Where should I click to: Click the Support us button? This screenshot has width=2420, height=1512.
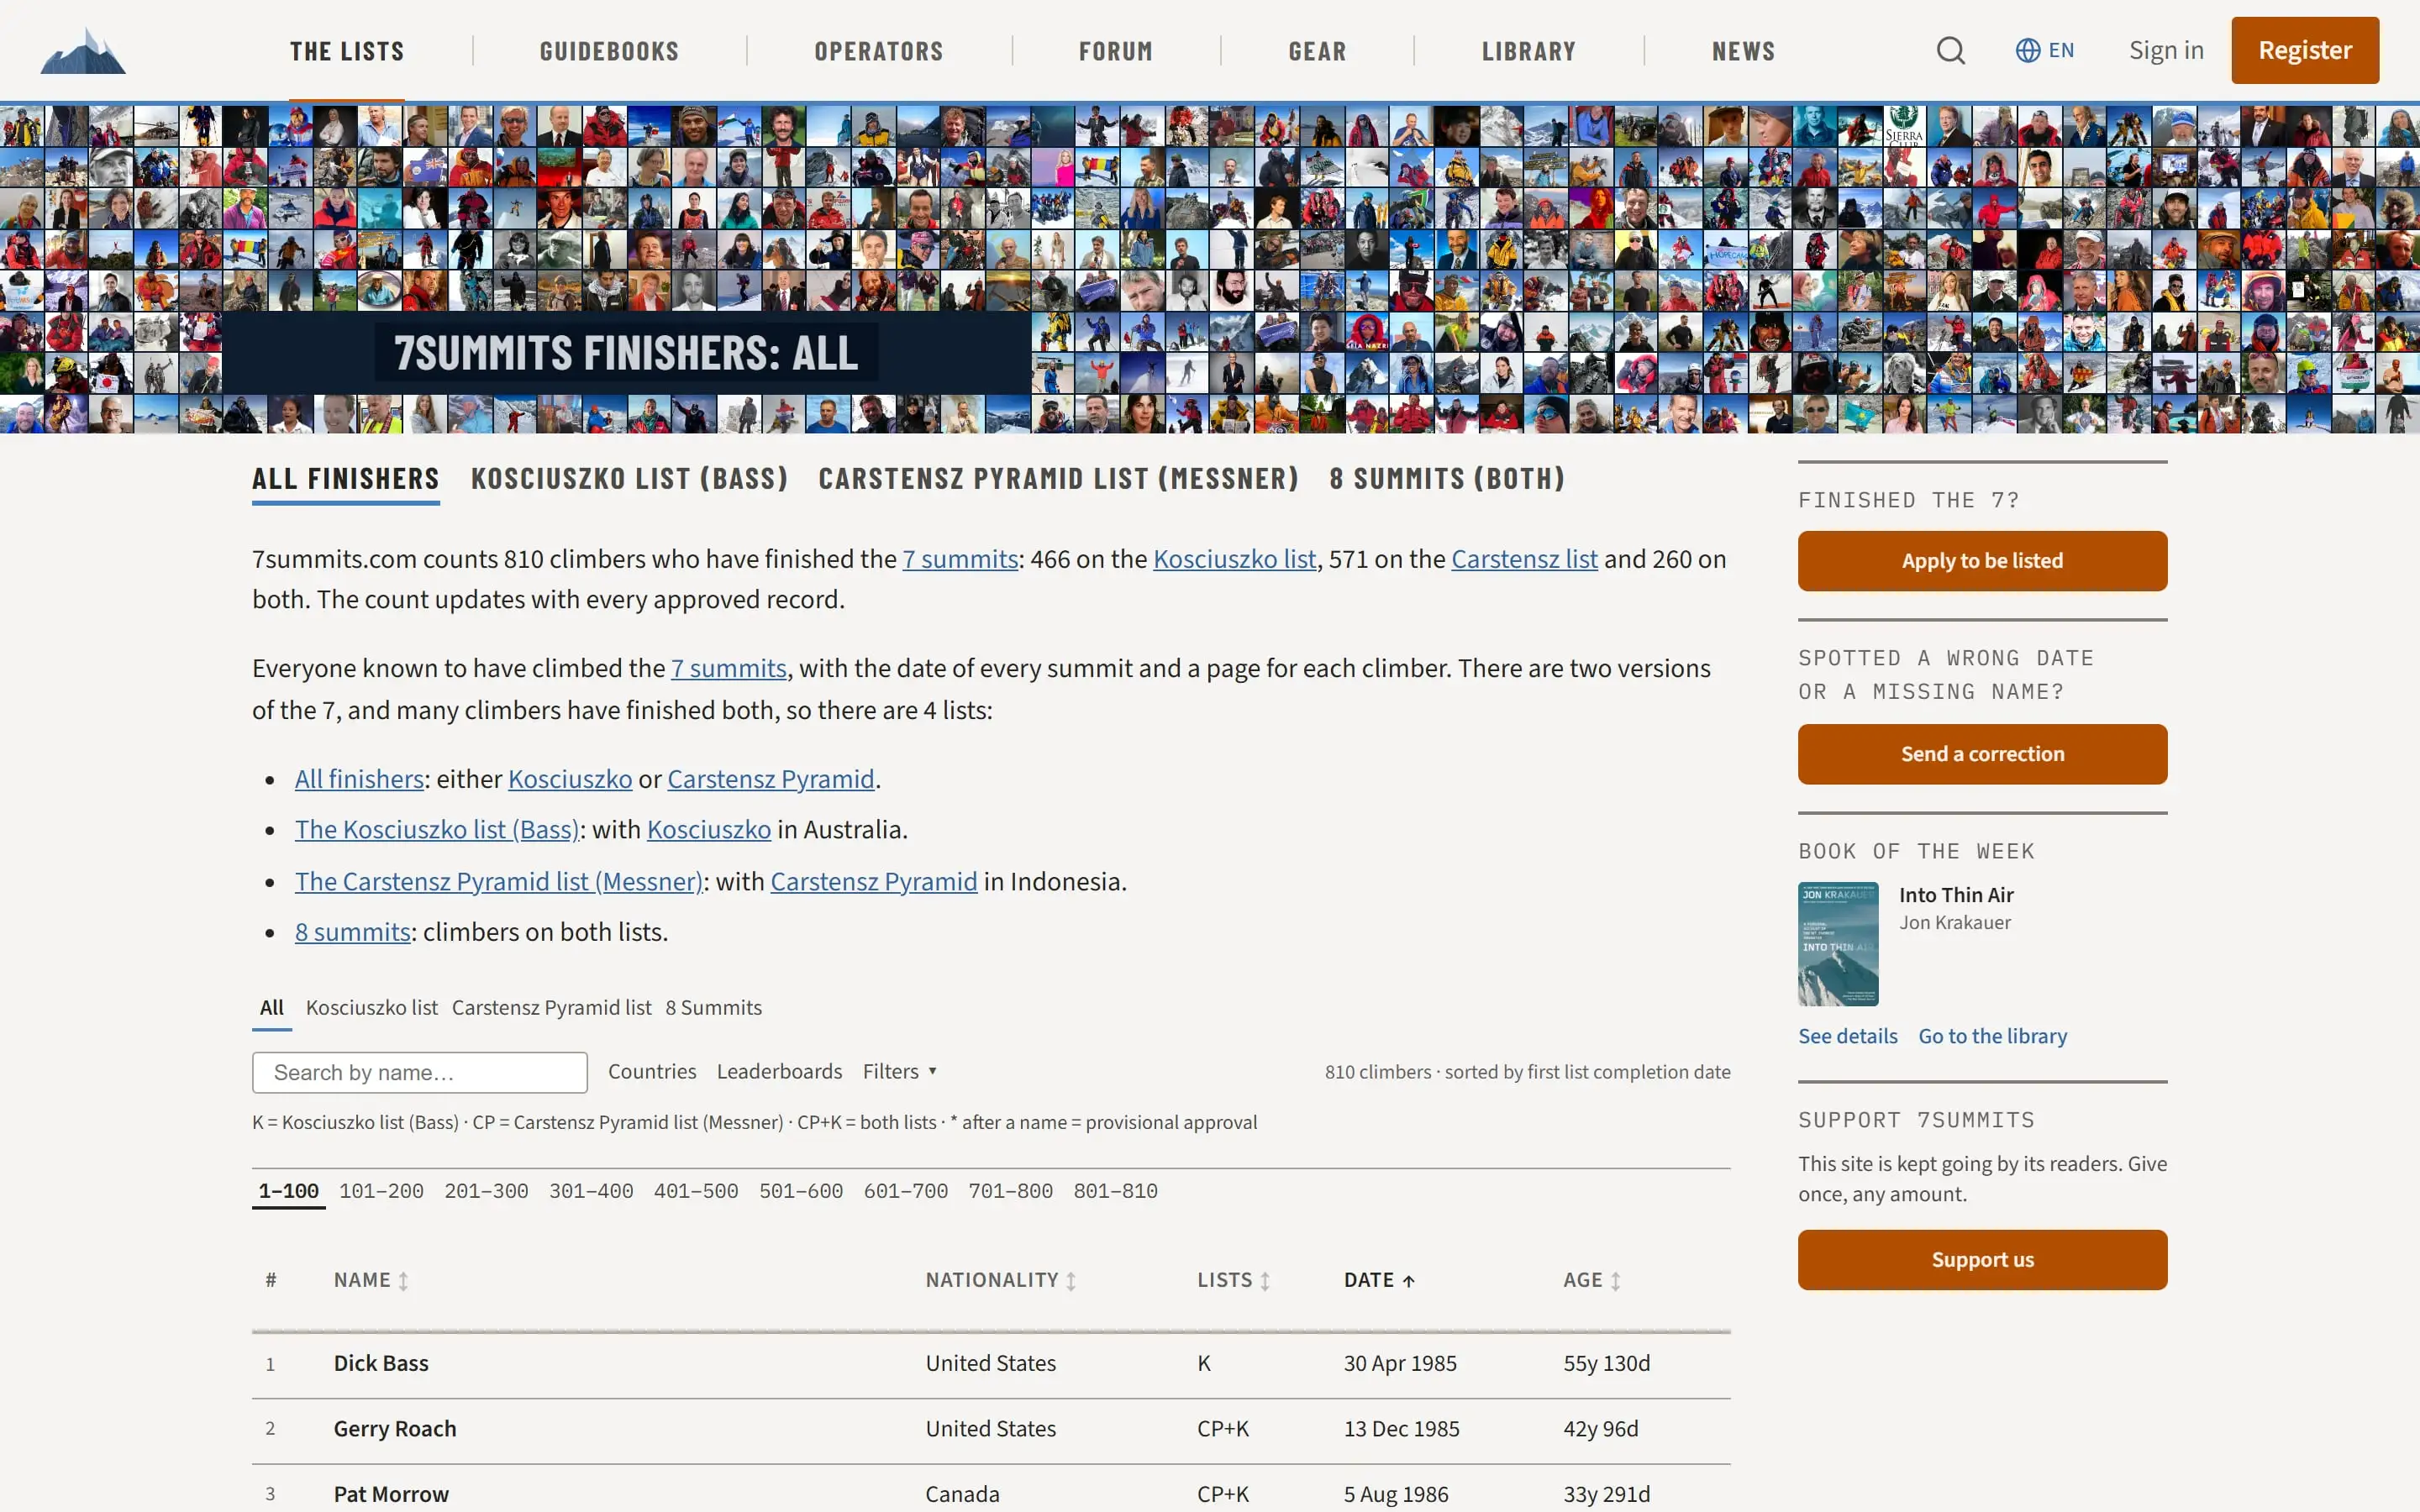[1982, 1260]
